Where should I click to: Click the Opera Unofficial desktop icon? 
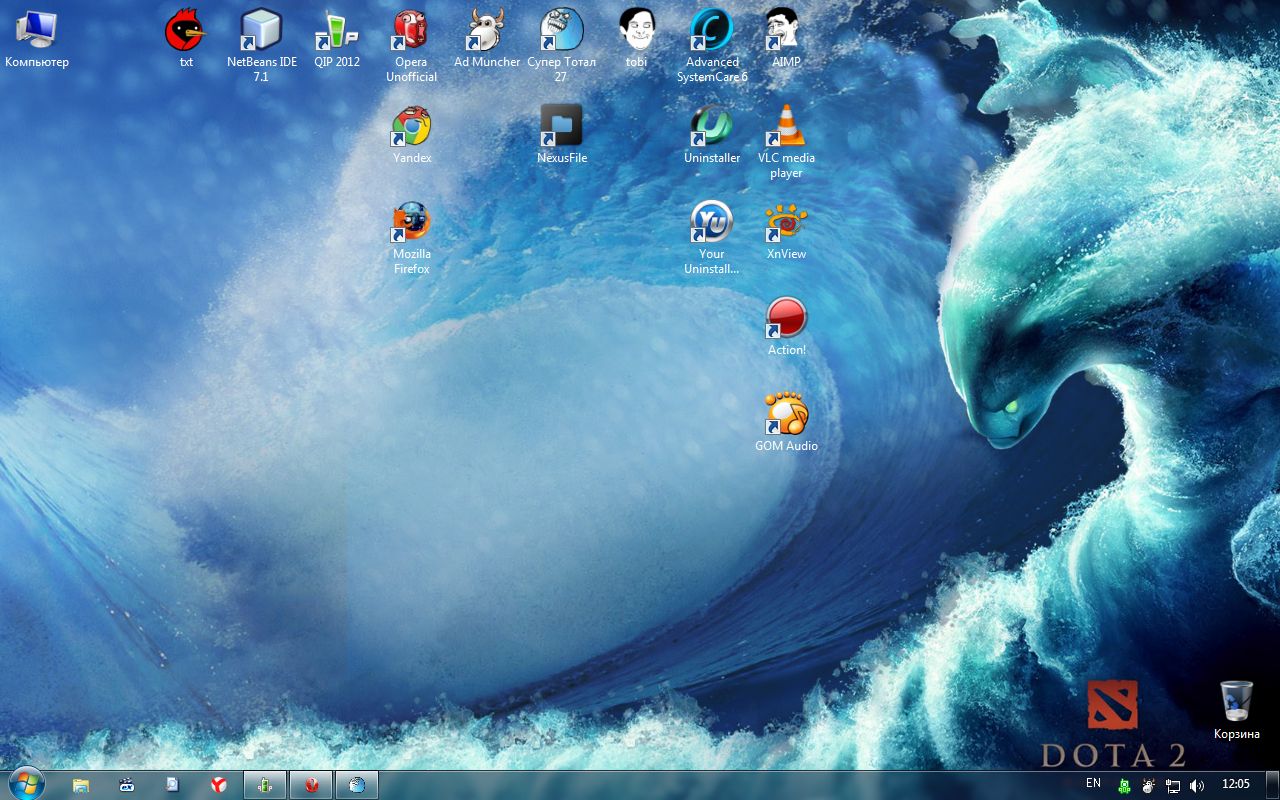click(411, 31)
